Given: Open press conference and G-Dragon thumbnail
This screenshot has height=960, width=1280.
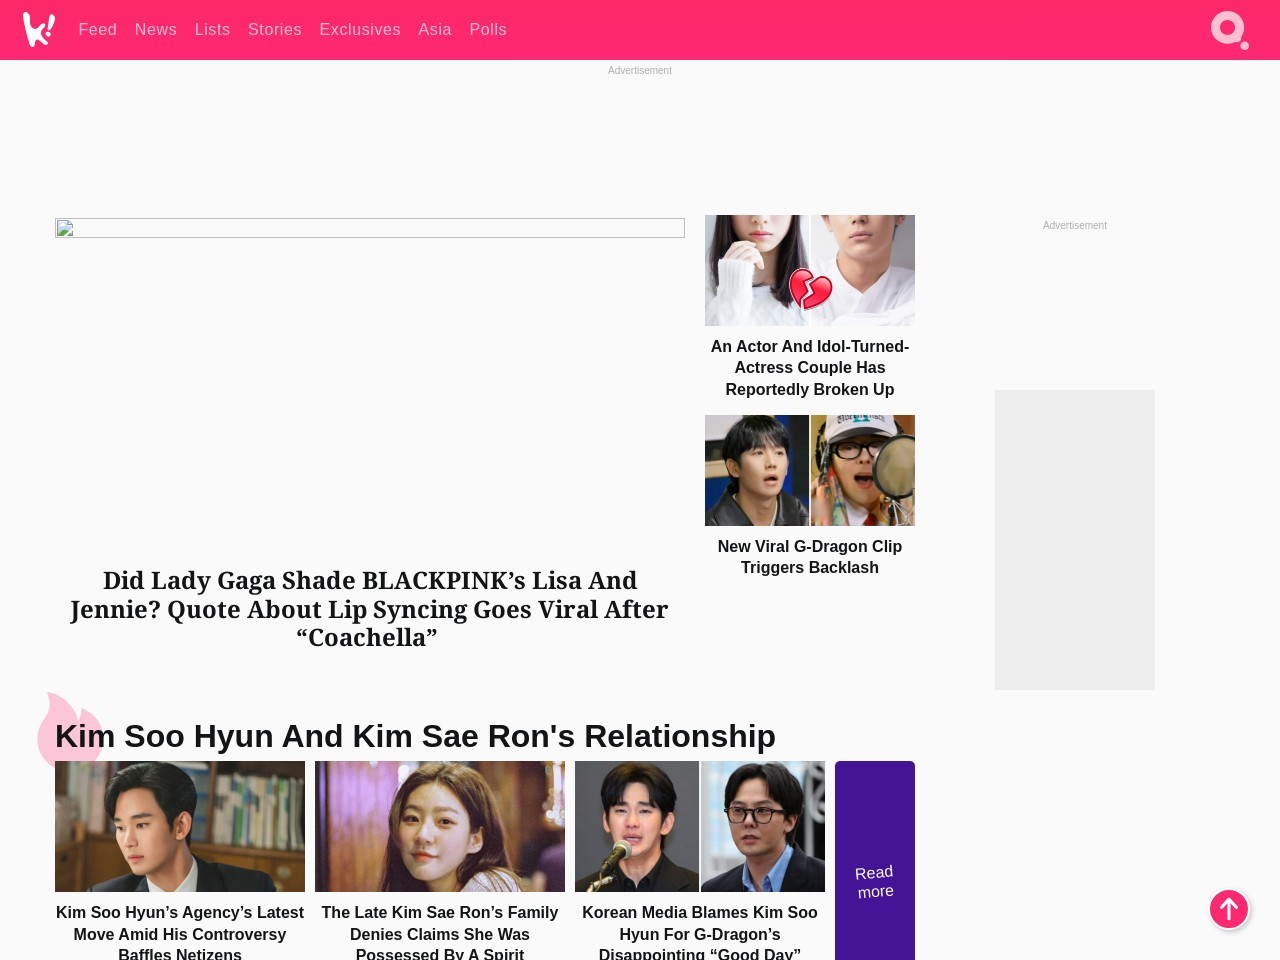Looking at the screenshot, I should tap(700, 826).
